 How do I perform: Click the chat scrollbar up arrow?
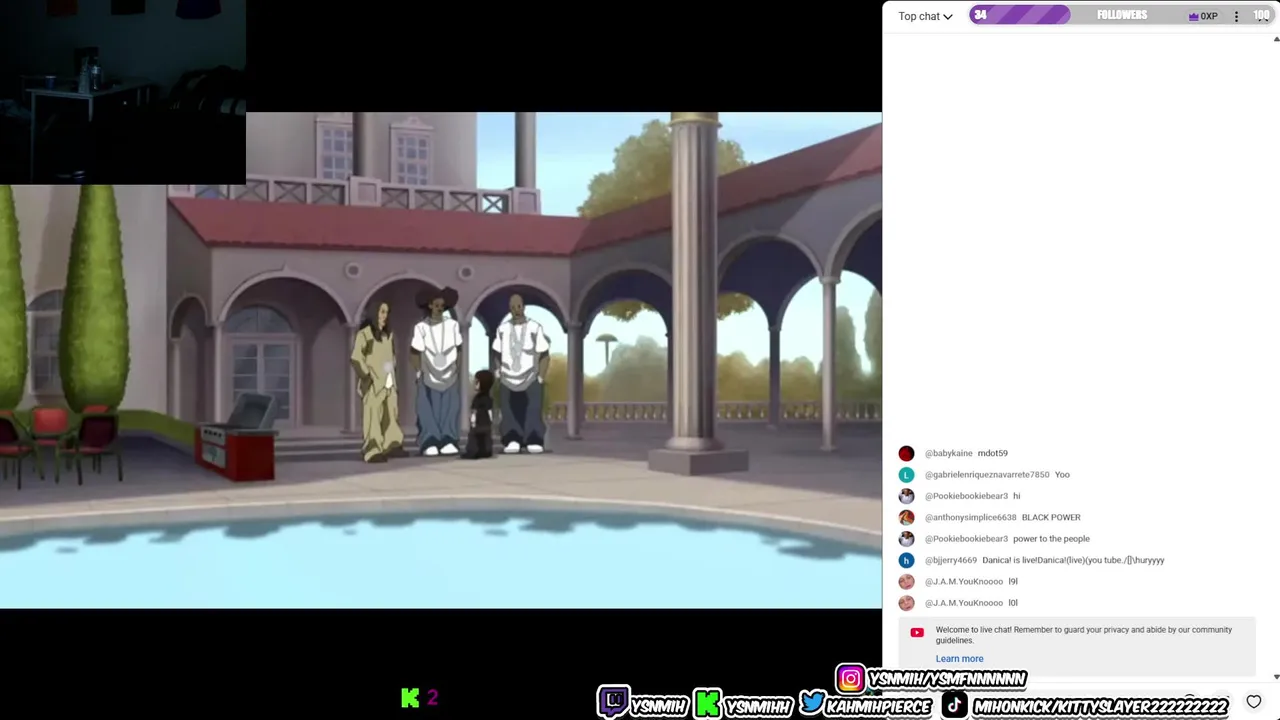tap(1275, 40)
